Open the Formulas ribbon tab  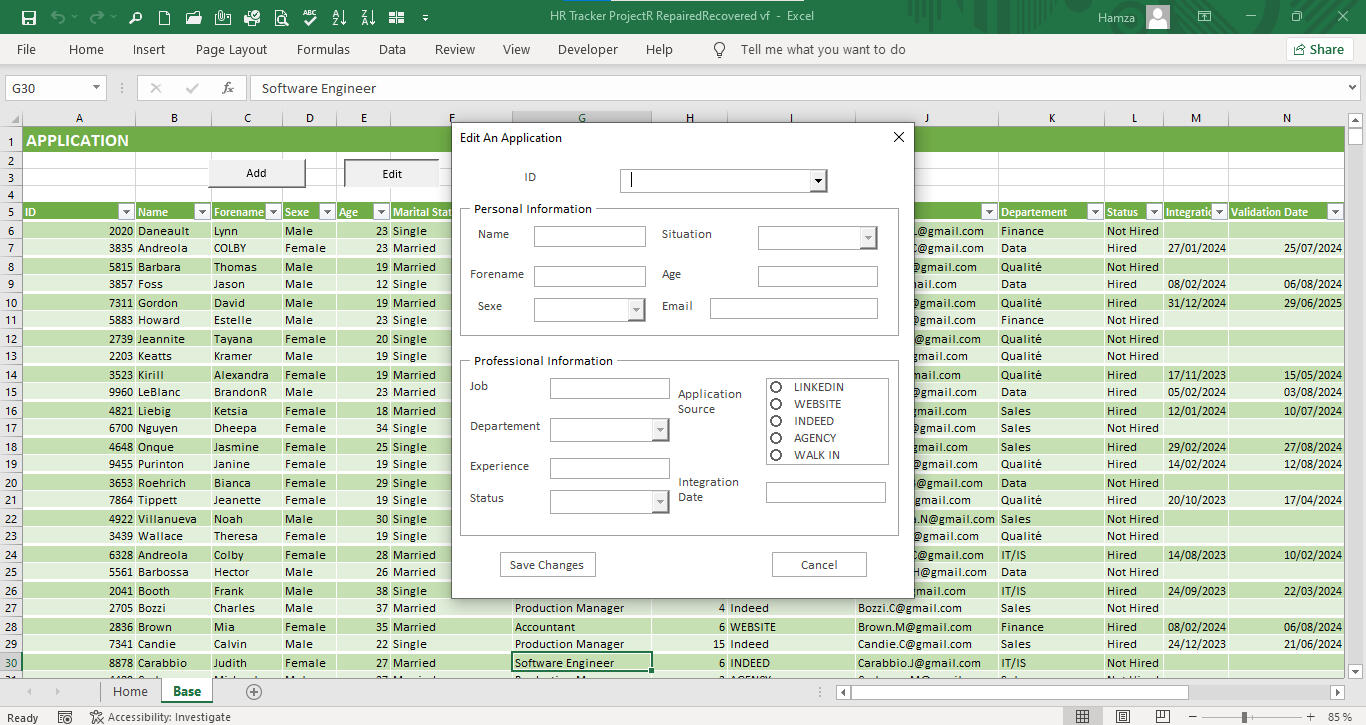pos(323,49)
